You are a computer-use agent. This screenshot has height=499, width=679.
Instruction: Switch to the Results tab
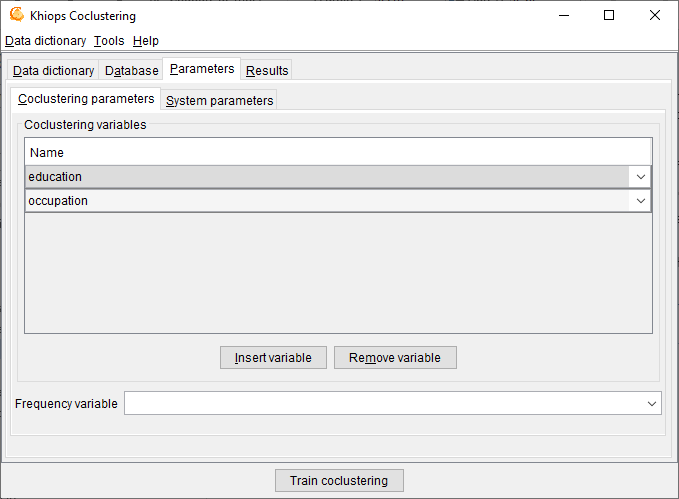267,71
